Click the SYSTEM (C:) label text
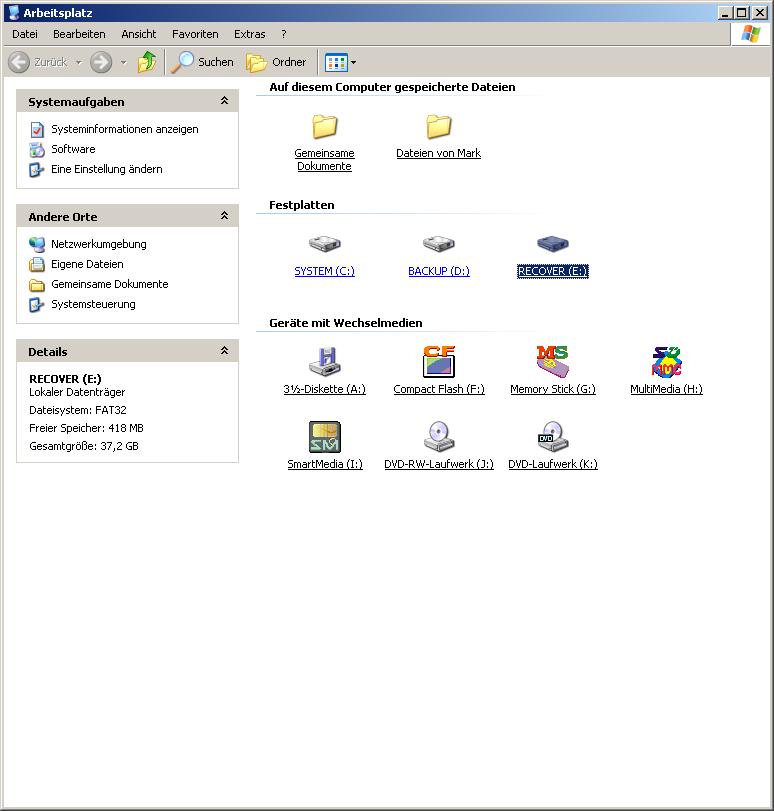The width and height of the screenshot is (774, 811). click(x=324, y=272)
